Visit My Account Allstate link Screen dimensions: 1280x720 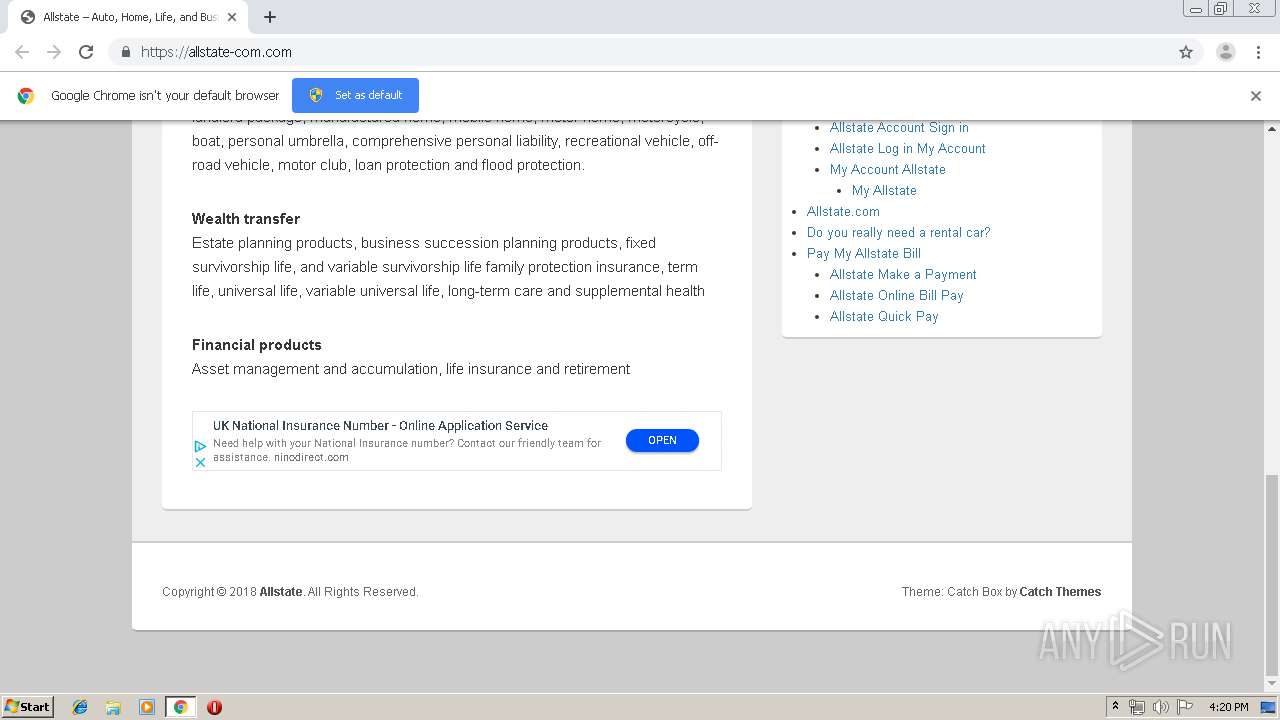pyautogui.click(x=888, y=169)
